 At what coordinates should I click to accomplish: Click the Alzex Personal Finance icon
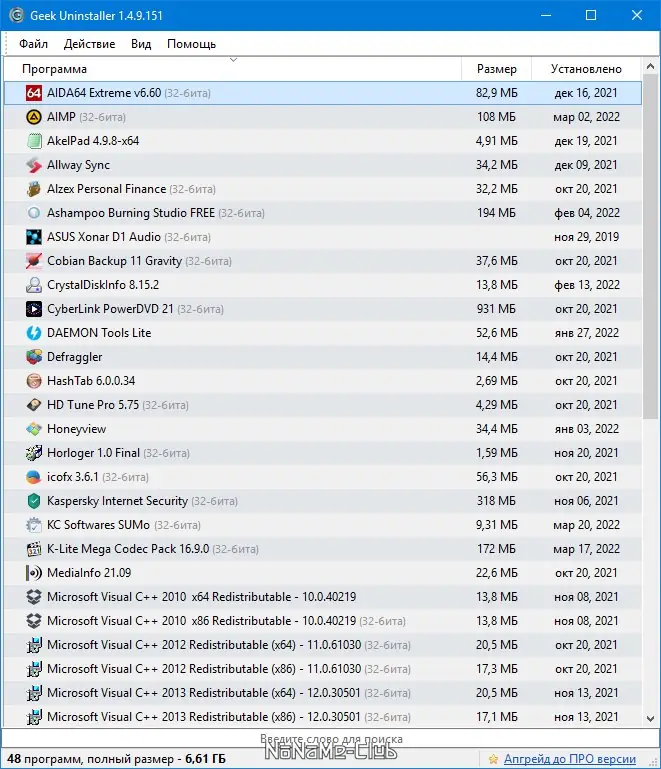(34, 189)
